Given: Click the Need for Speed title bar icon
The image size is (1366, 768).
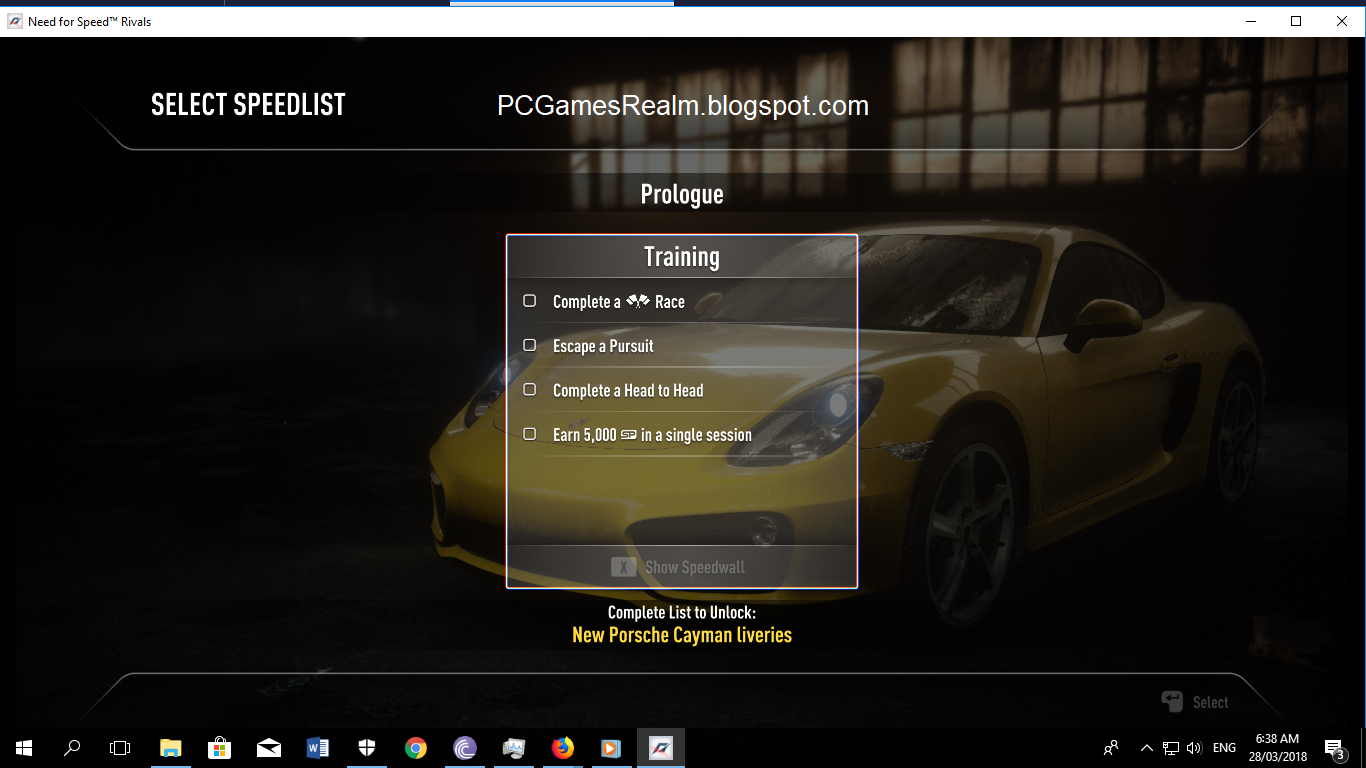Looking at the screenshot, I should click(15, 21).
